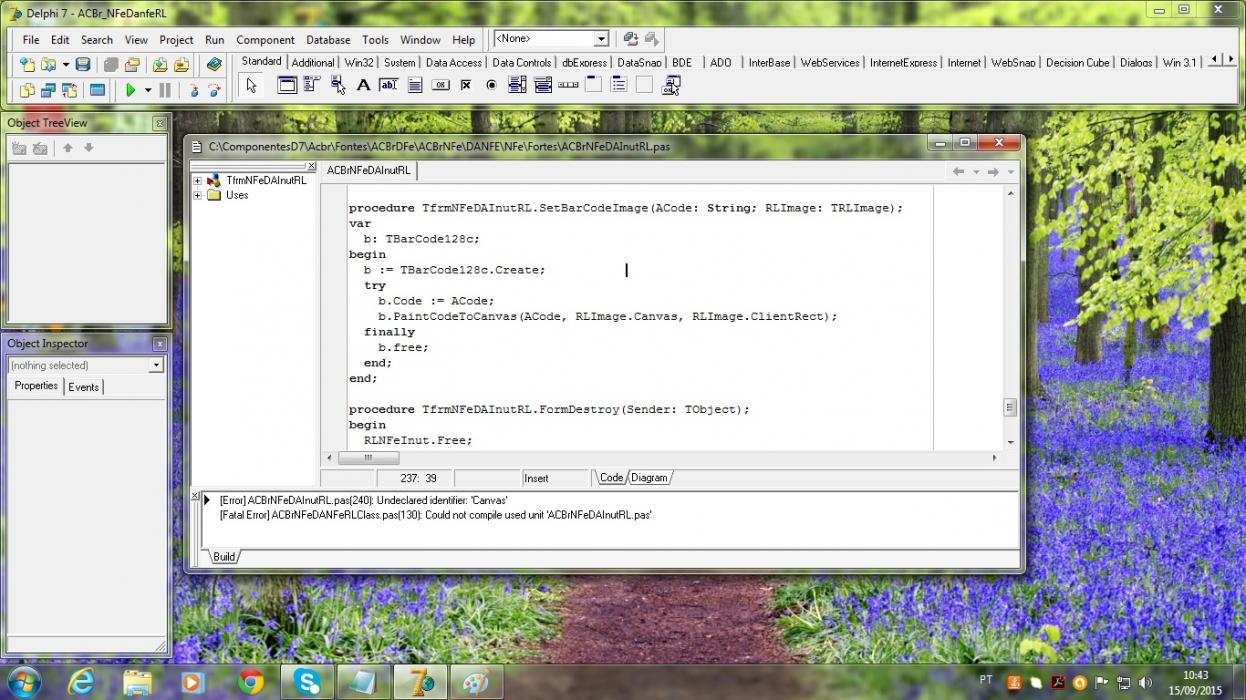The image size is (1246, 700).
Task: Switch to the Data Access palette tab
Action: click(x=453, y=62)
